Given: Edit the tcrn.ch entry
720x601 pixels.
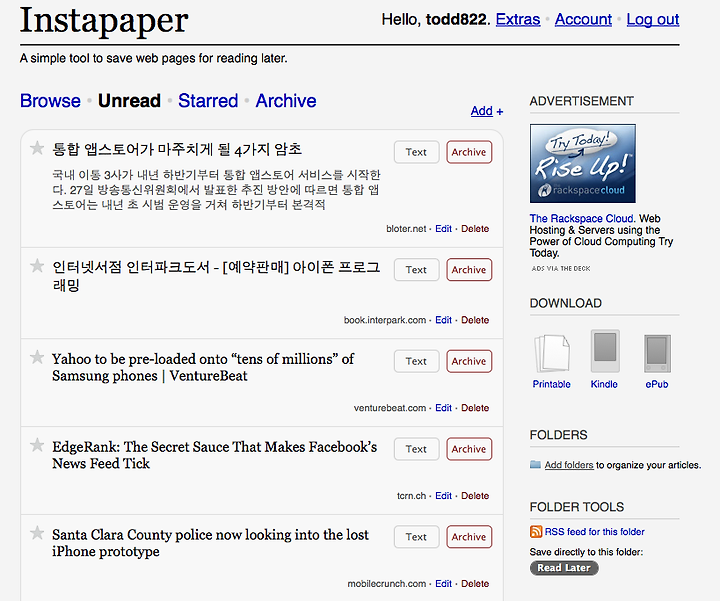Looking at the screenshot, I should 443,496.
